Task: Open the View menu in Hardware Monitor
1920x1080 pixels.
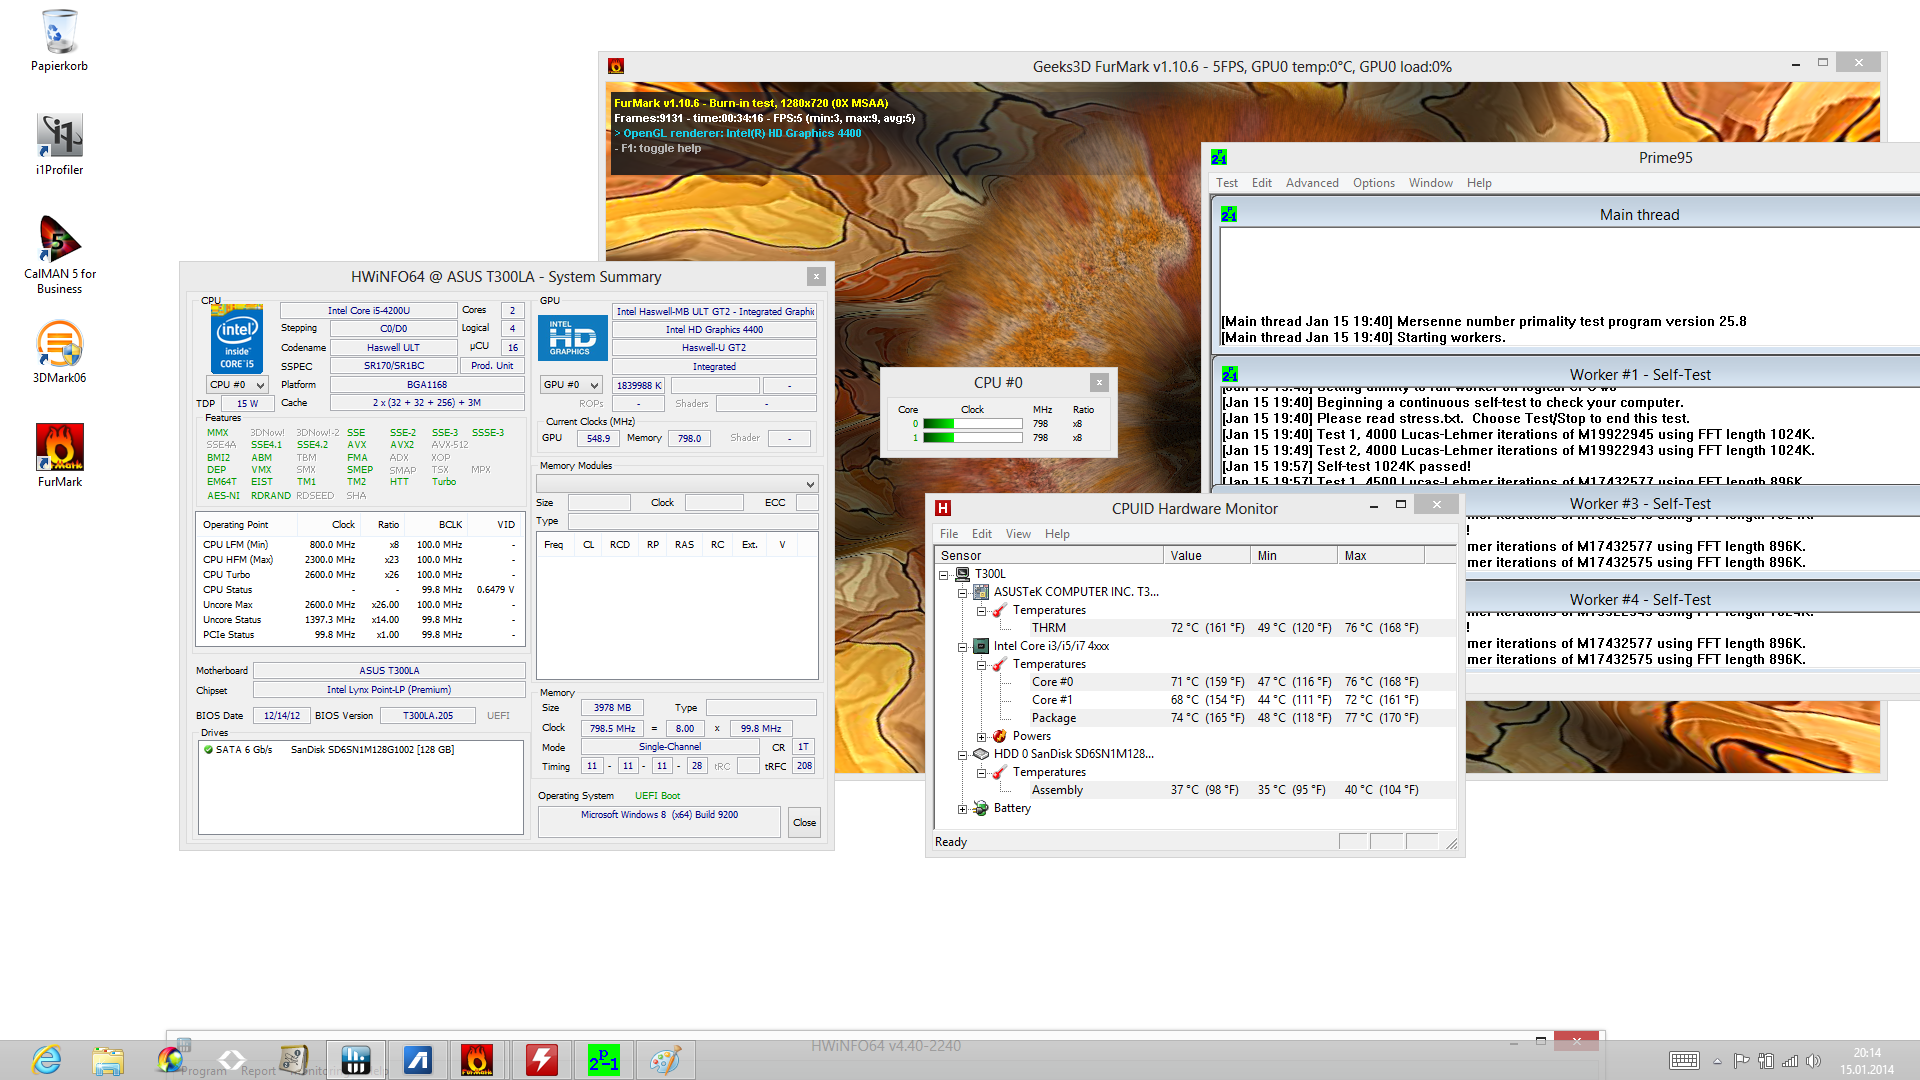Action: click(x=1017, y=534)
